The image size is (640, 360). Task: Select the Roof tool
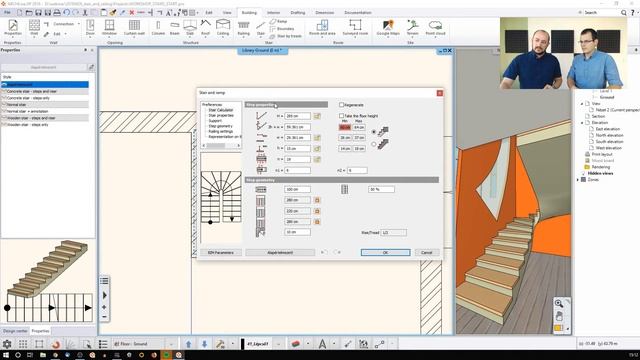[205, 28]
